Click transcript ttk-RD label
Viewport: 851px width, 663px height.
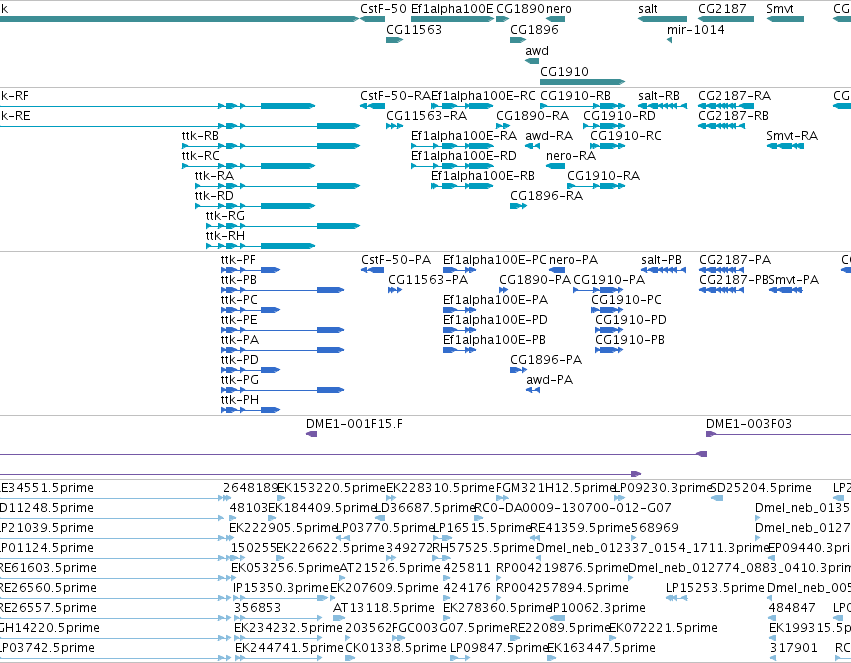214,196
